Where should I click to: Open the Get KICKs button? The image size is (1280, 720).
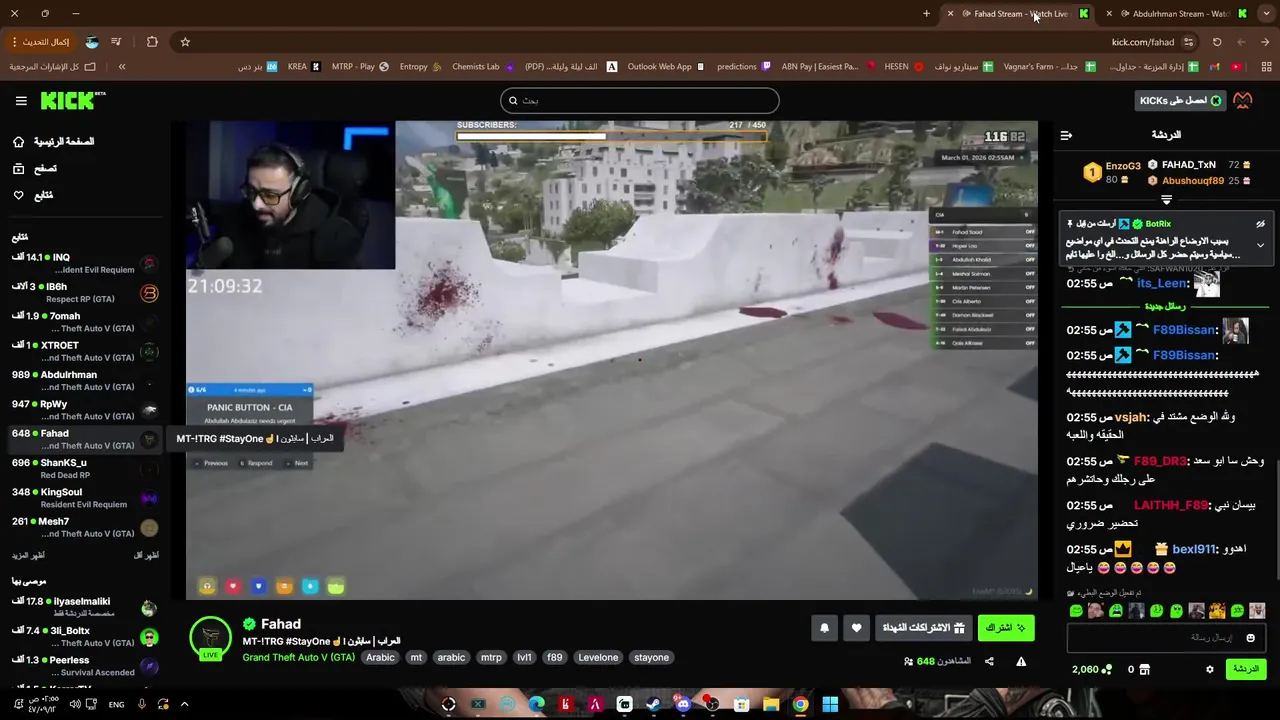[x=1180, y=101]
